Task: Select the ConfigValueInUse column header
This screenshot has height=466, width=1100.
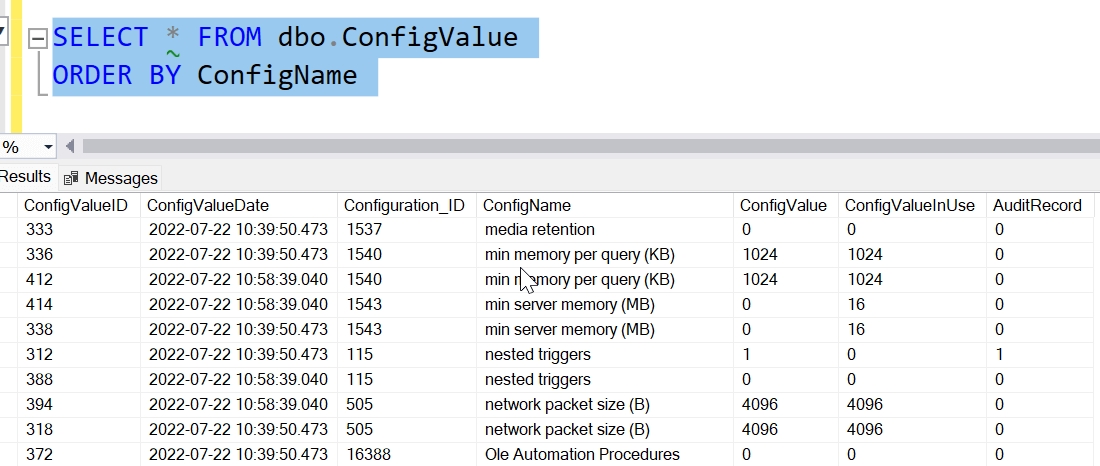Action: coord(909,205)
